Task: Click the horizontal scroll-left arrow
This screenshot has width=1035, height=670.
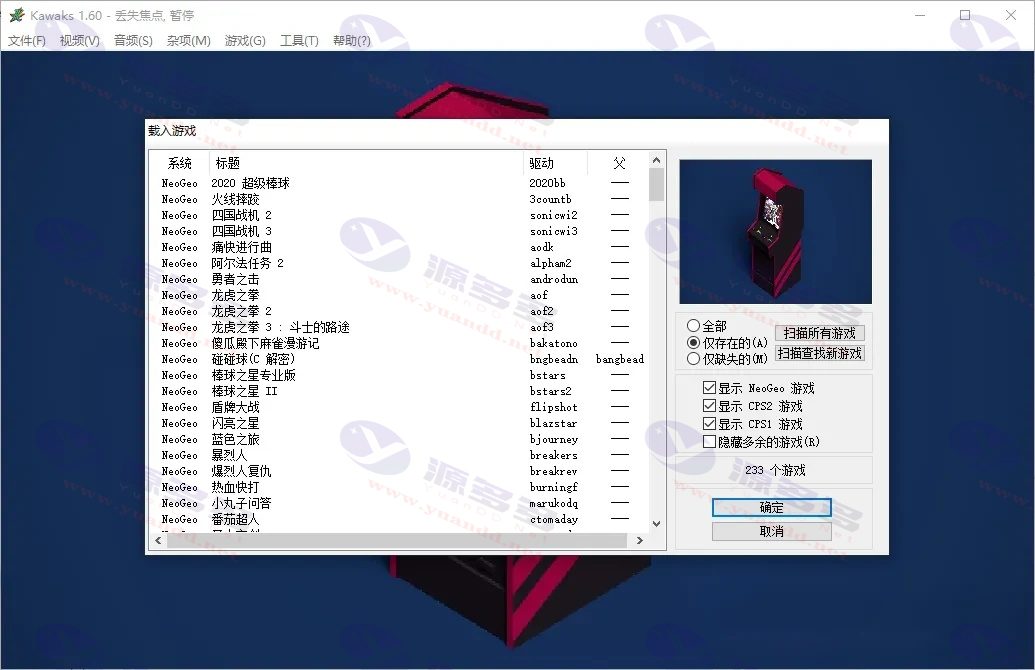Action: click(158, 540)
